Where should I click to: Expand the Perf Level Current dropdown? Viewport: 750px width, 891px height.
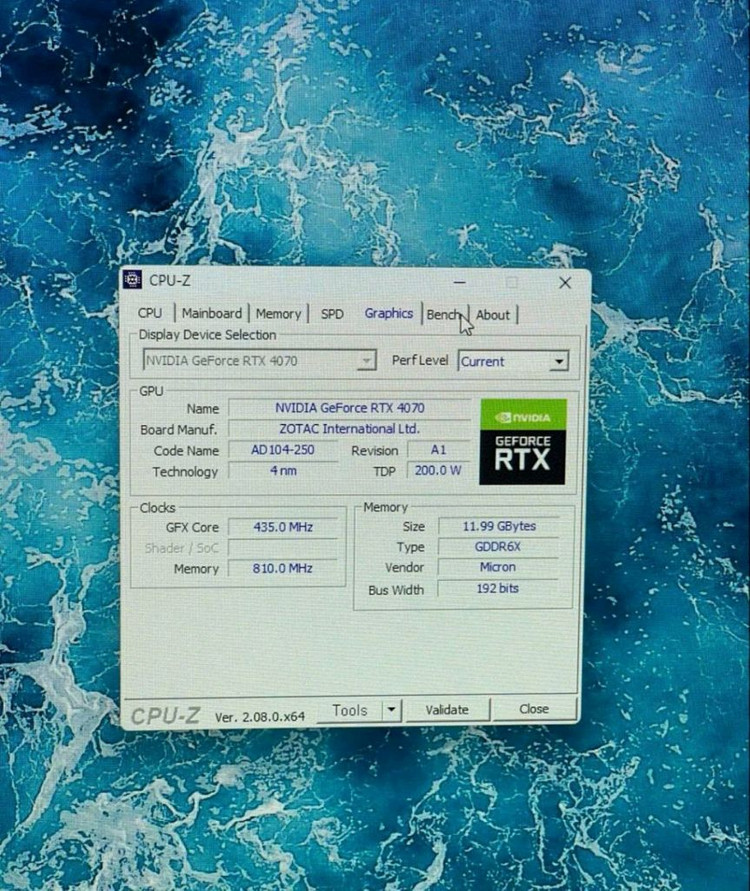(x=513, y=361)
